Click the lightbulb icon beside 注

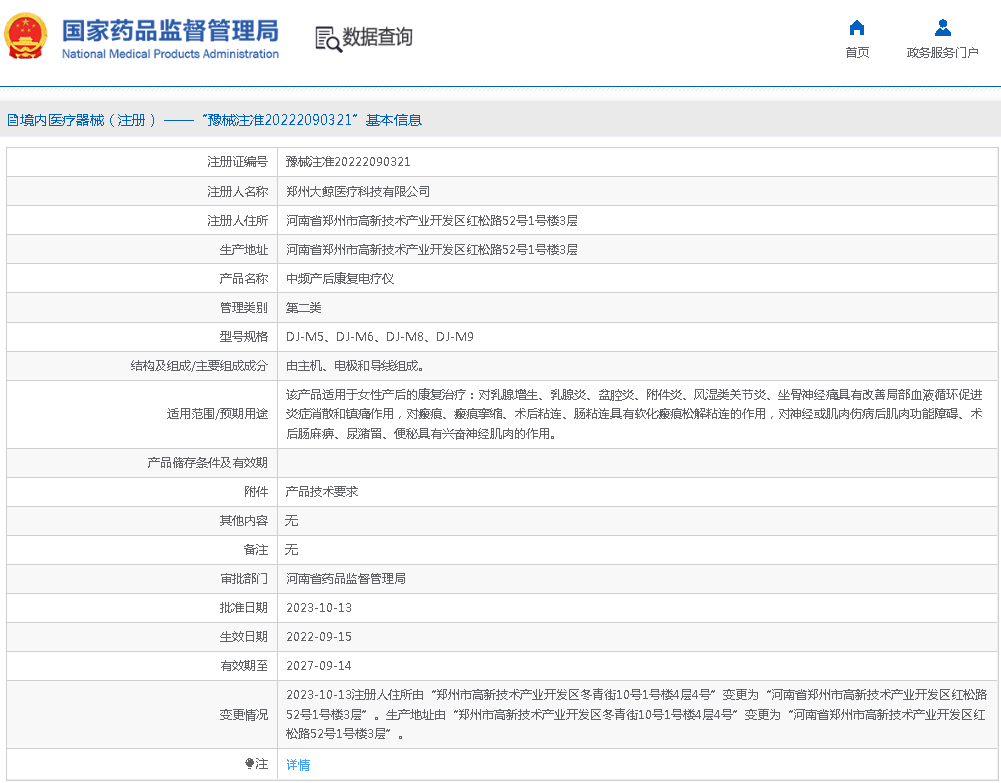[250, 764]
